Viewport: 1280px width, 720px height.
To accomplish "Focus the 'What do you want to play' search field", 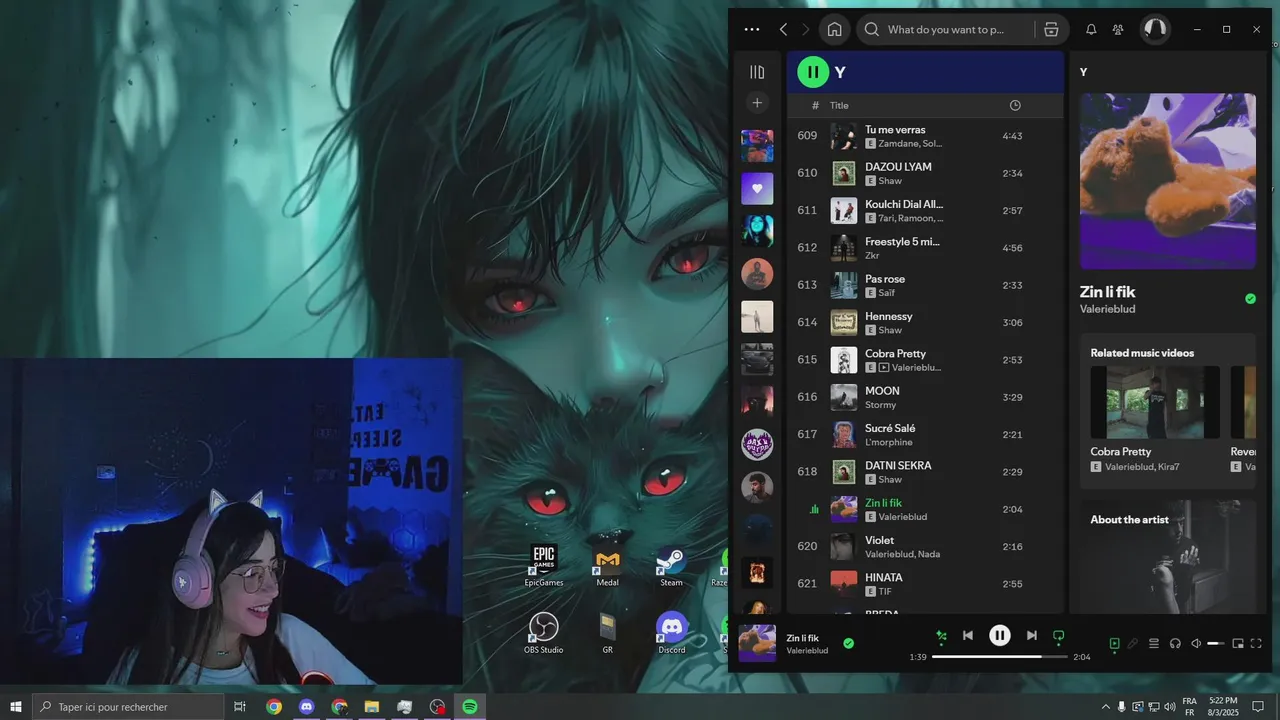I will 945,29.
